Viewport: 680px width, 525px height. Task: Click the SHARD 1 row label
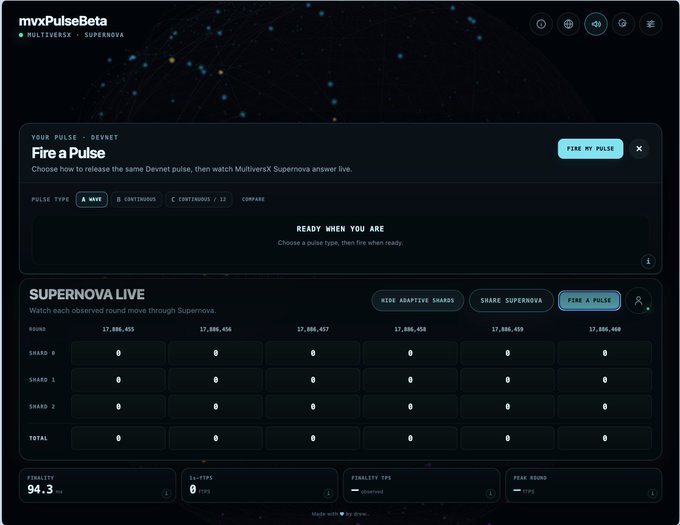click(x=42, y=380)
